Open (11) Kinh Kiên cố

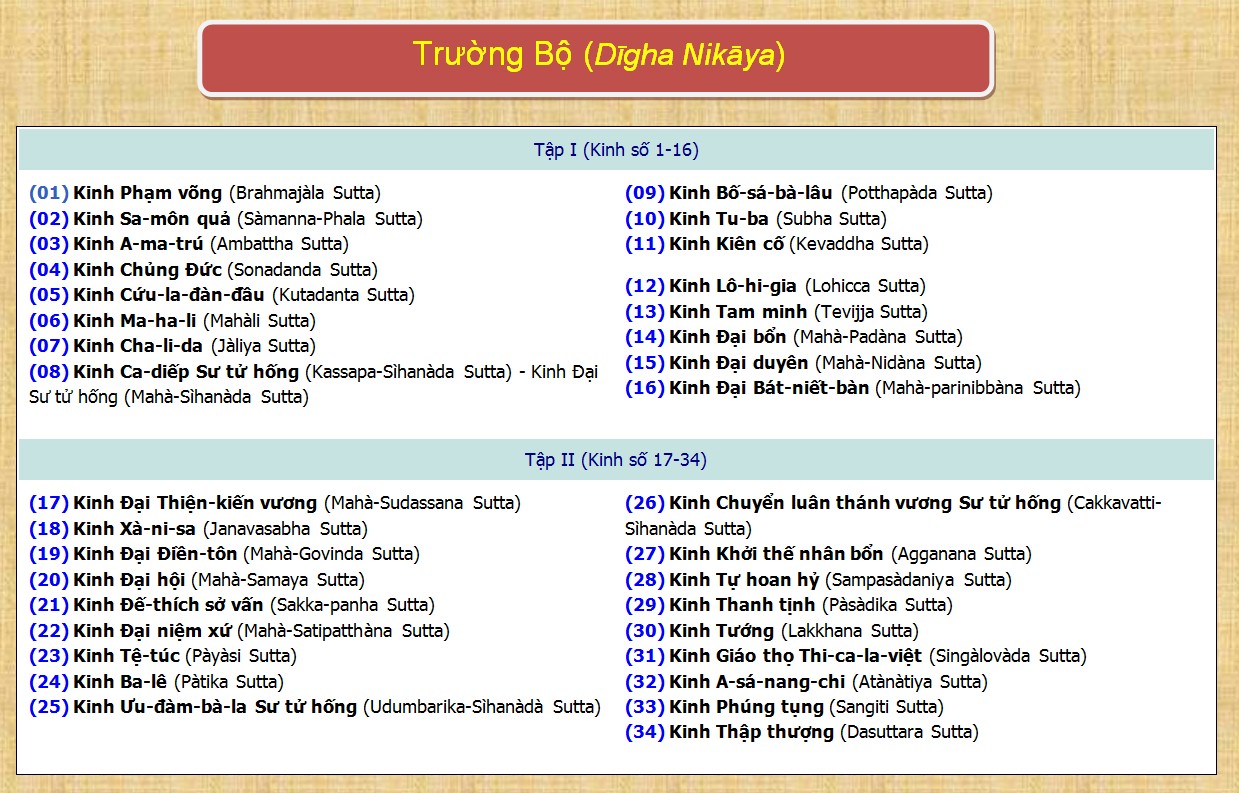point(705,243)
